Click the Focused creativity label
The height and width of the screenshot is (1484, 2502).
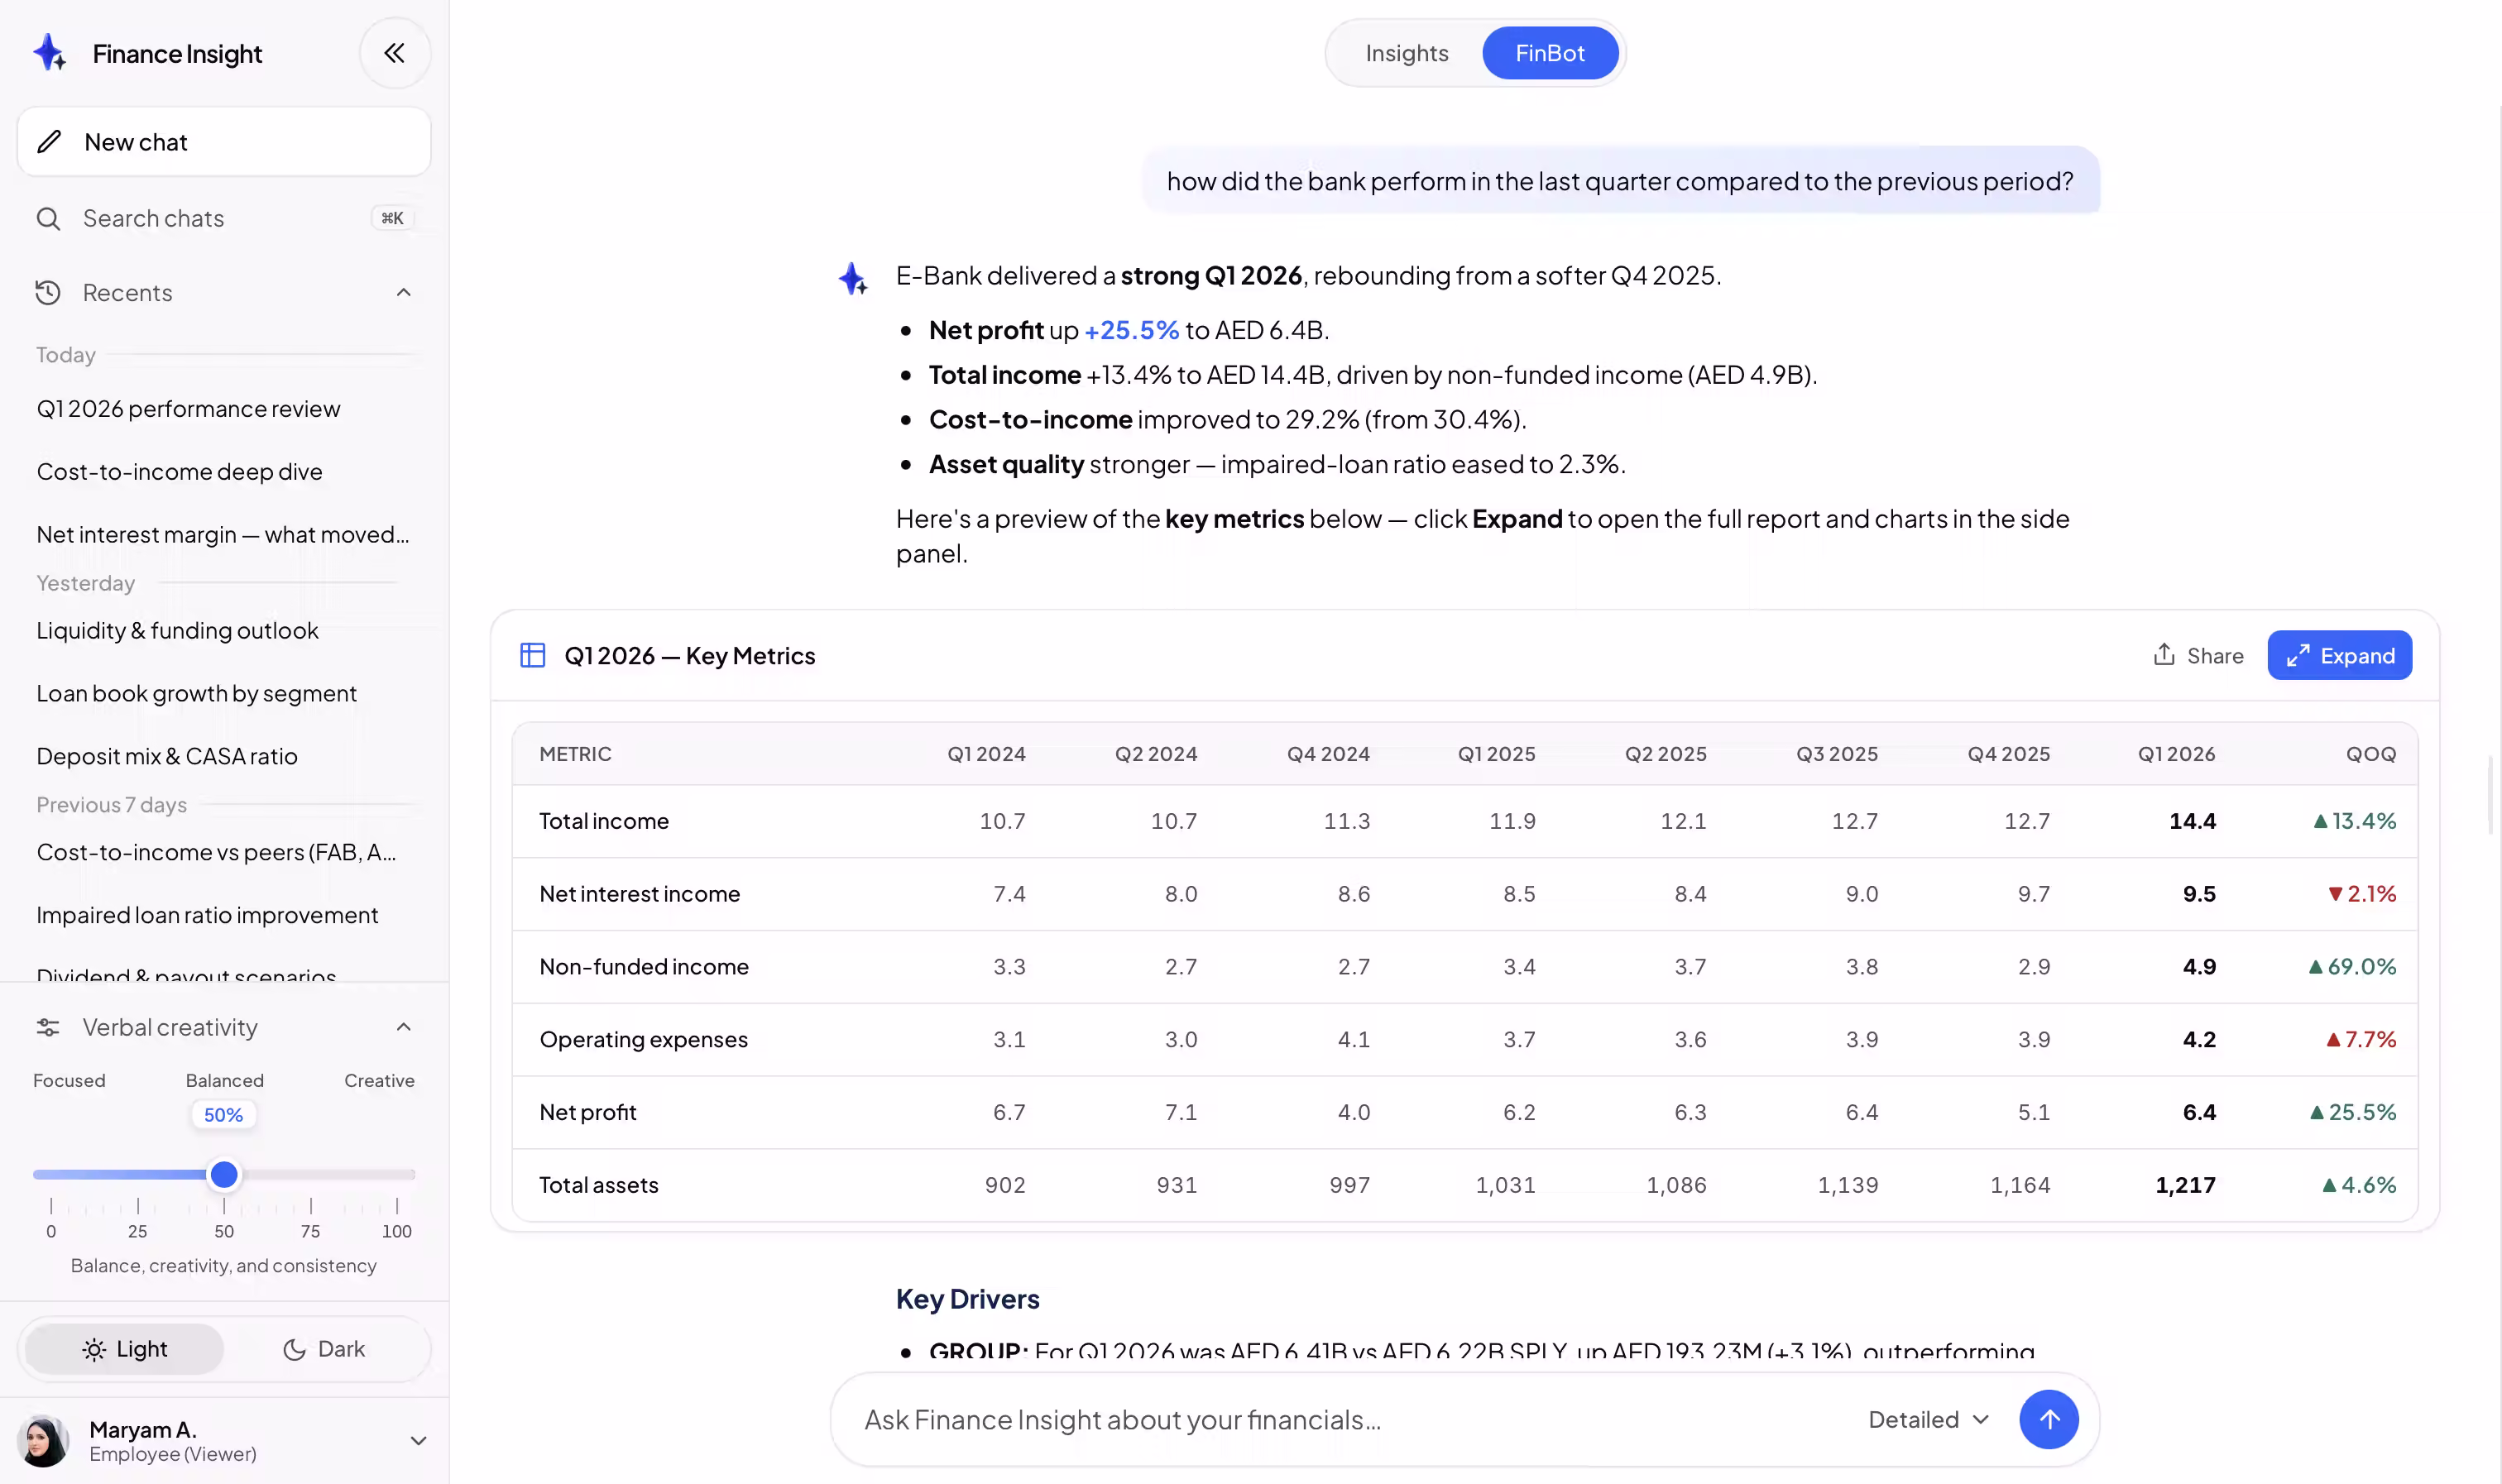point(69,1080)
